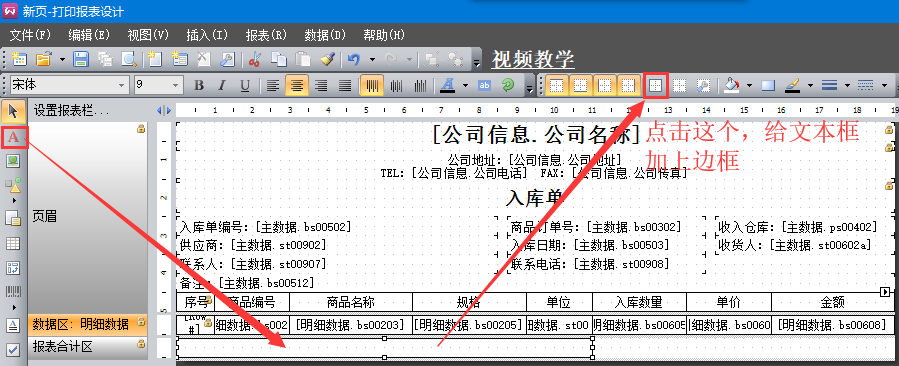Image resolution: width=899 pixels, height=366 pixels.
Task: Toggle underline formatting
Action: (245, 85)
